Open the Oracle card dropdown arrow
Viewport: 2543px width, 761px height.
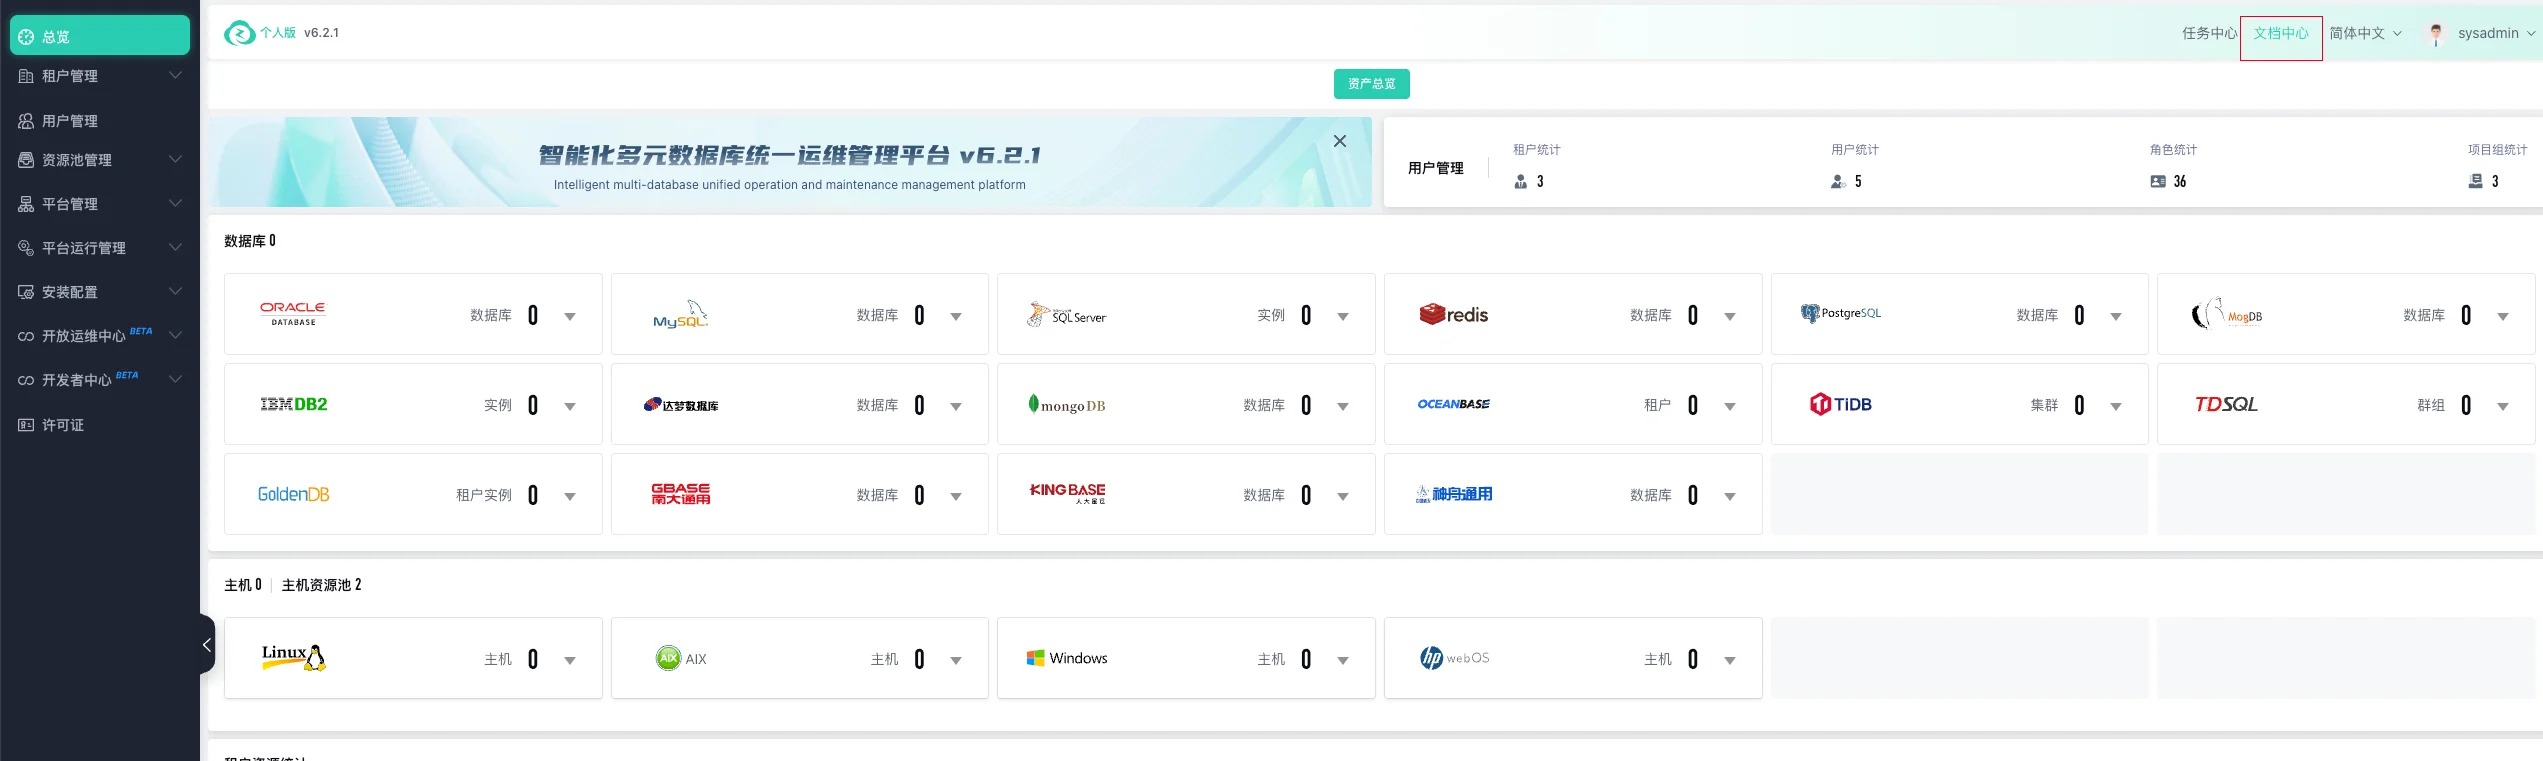(570, 317)
